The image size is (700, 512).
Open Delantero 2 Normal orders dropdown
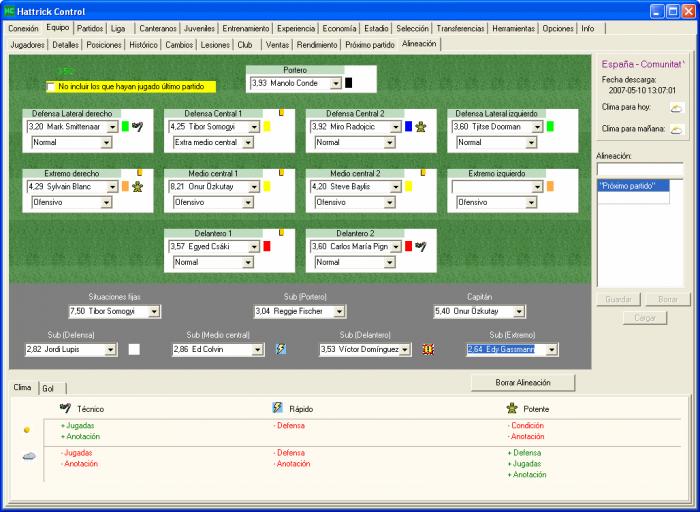tap(389, 262)
